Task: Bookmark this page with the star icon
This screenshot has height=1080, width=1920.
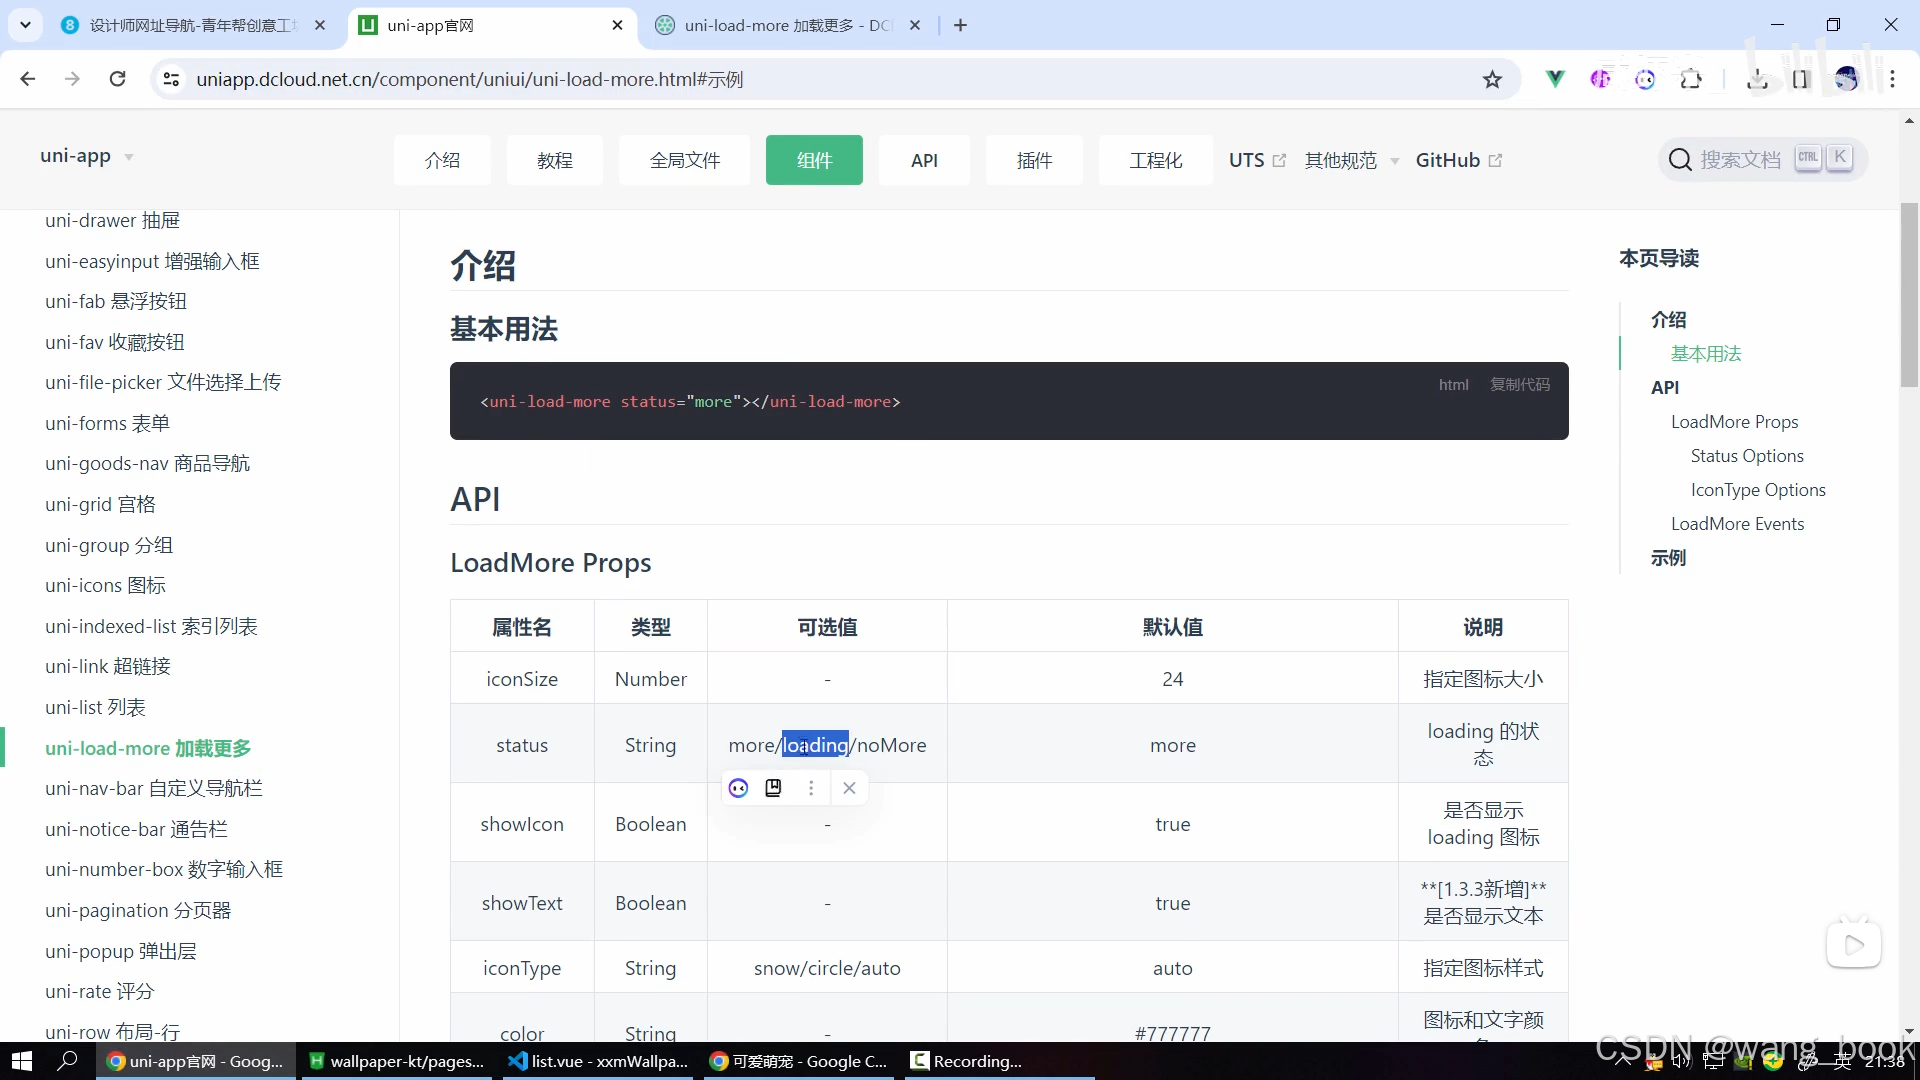Action: 1492,80
